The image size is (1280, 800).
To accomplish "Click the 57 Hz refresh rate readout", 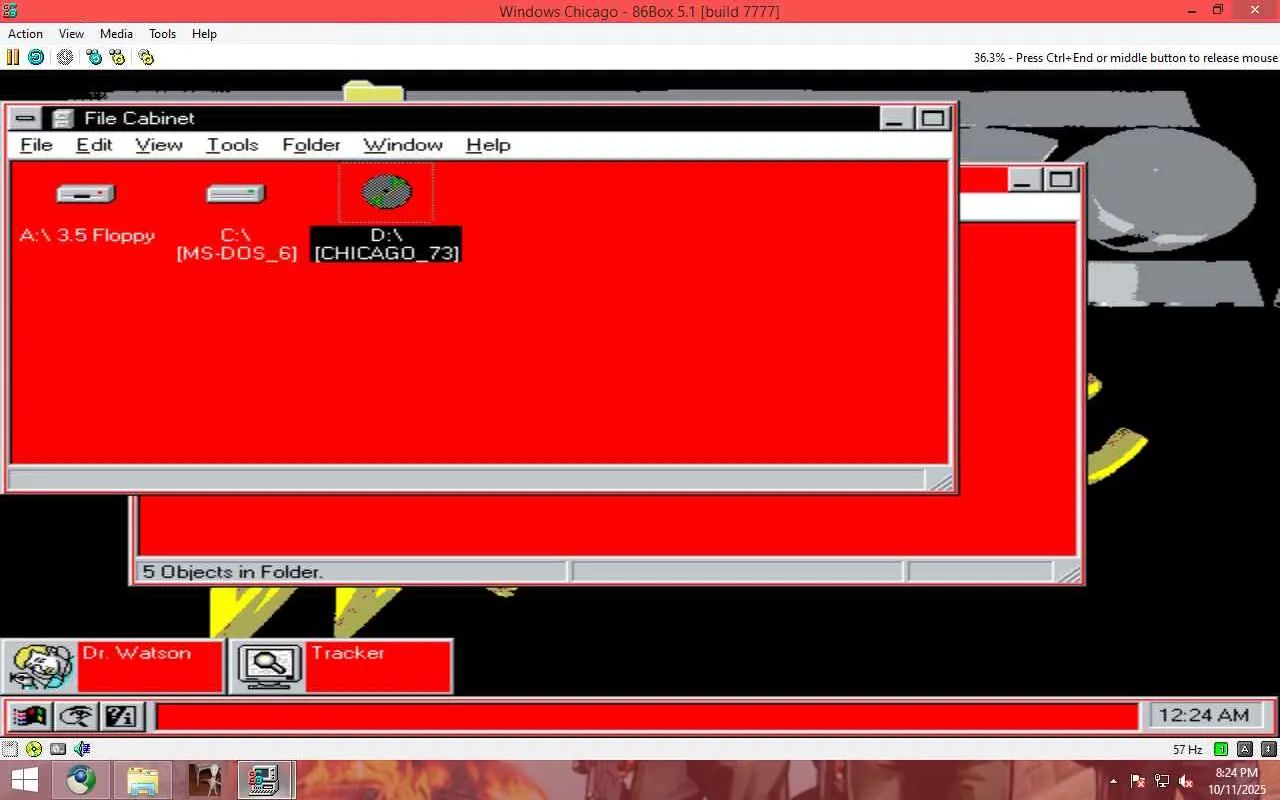I will tap(1187, 749).
